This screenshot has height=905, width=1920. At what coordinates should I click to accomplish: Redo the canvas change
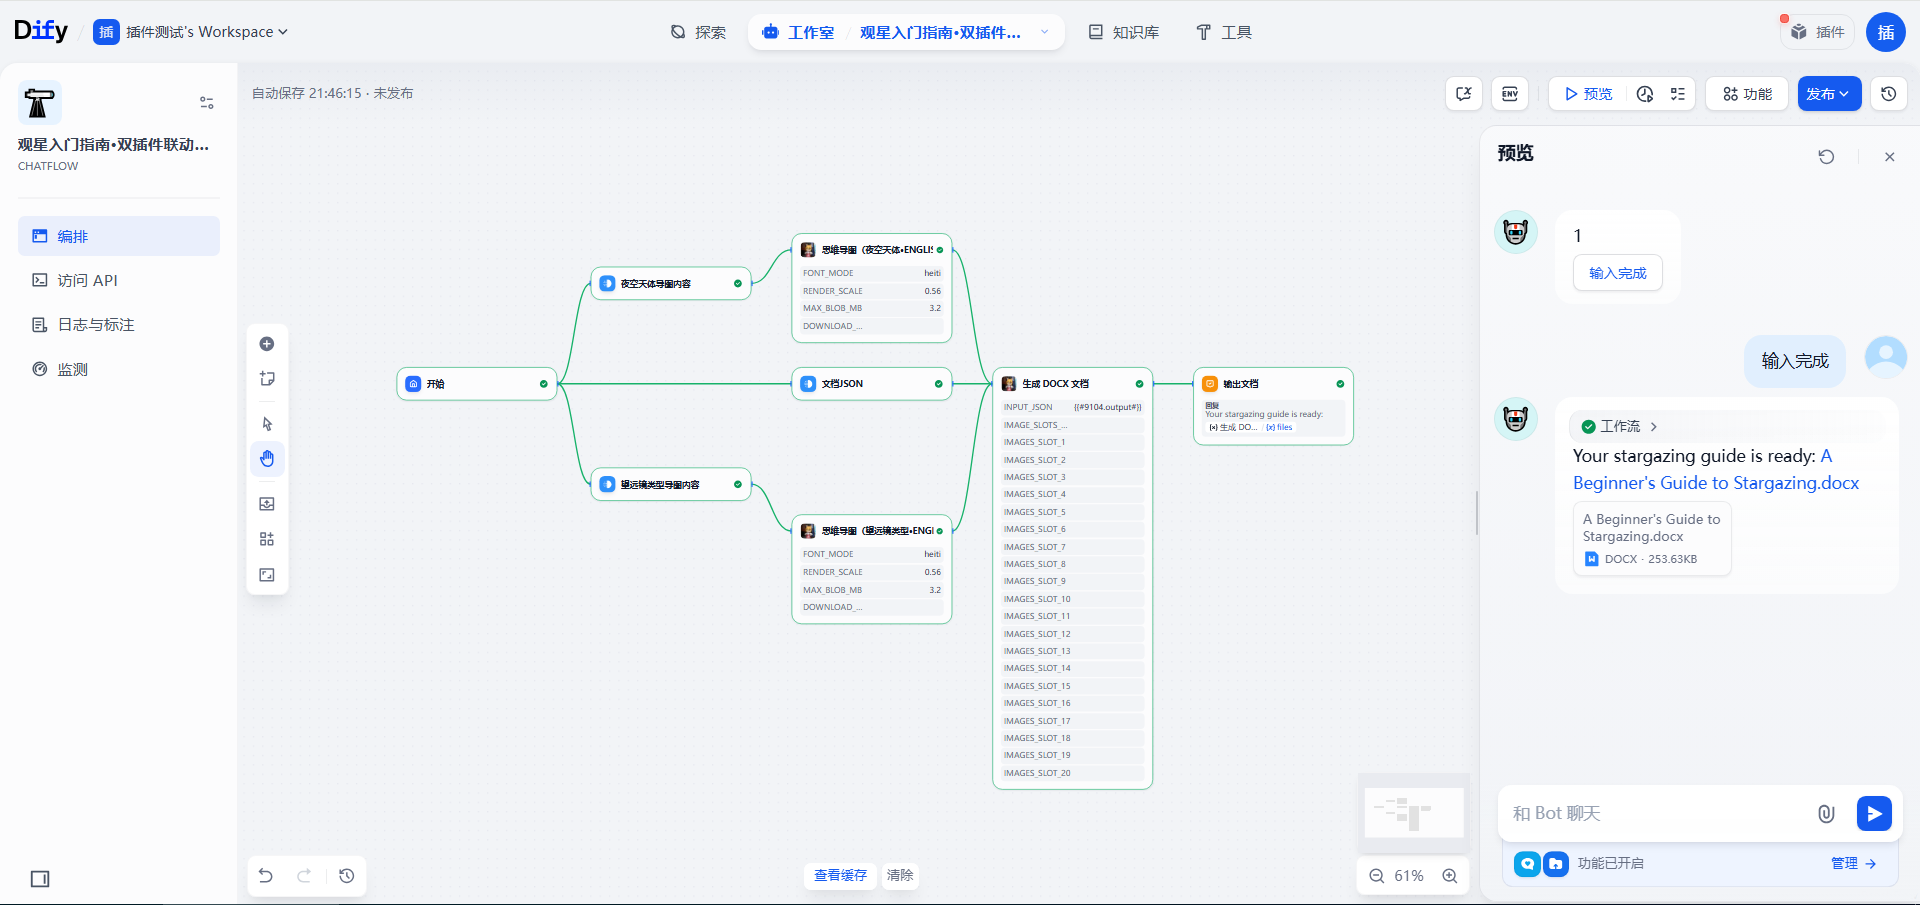click(304, 876)
